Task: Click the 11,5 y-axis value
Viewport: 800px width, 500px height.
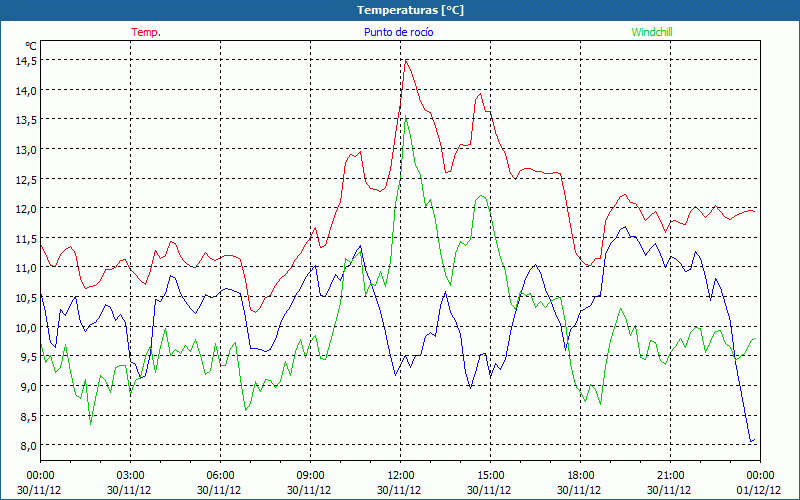Action: [27, 238]
